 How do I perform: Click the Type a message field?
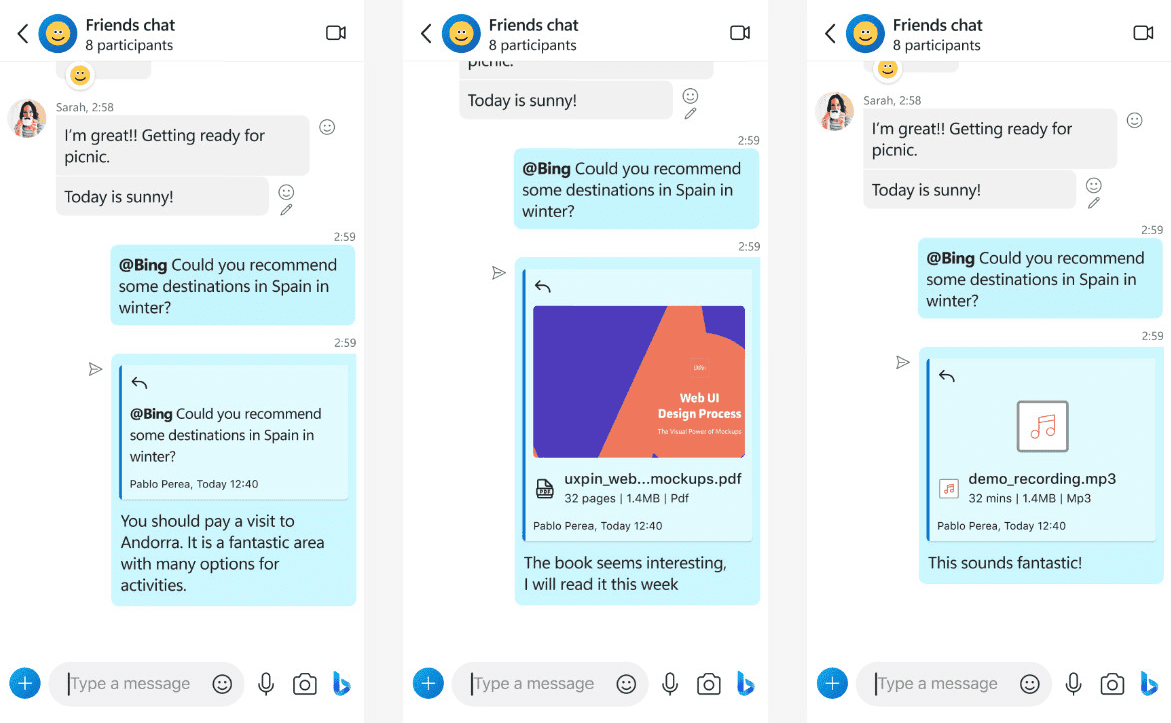130,683
